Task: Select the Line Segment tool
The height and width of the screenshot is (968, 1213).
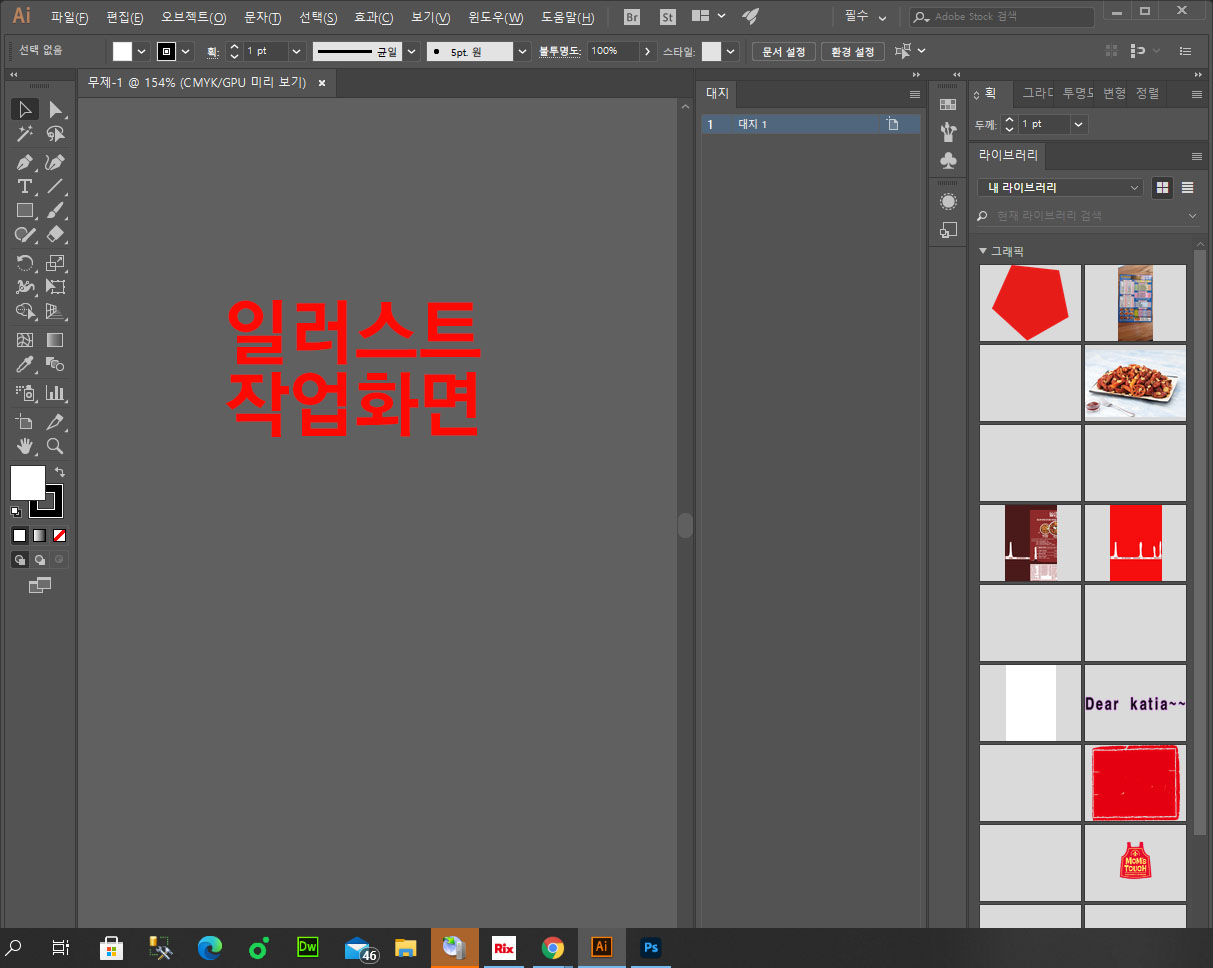Action: tap(56, 186)
